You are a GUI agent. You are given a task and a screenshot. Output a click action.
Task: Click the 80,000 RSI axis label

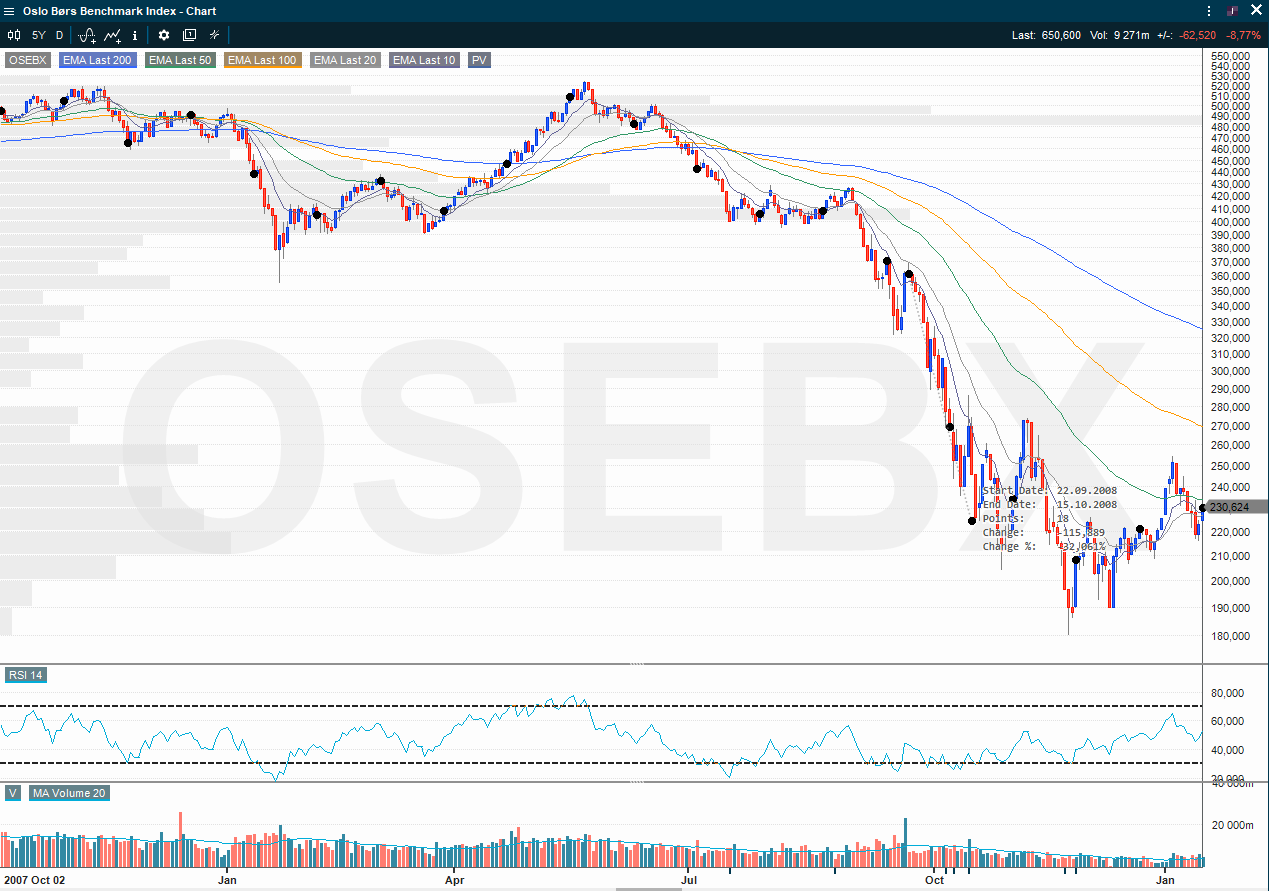[x=1226, y=692]
